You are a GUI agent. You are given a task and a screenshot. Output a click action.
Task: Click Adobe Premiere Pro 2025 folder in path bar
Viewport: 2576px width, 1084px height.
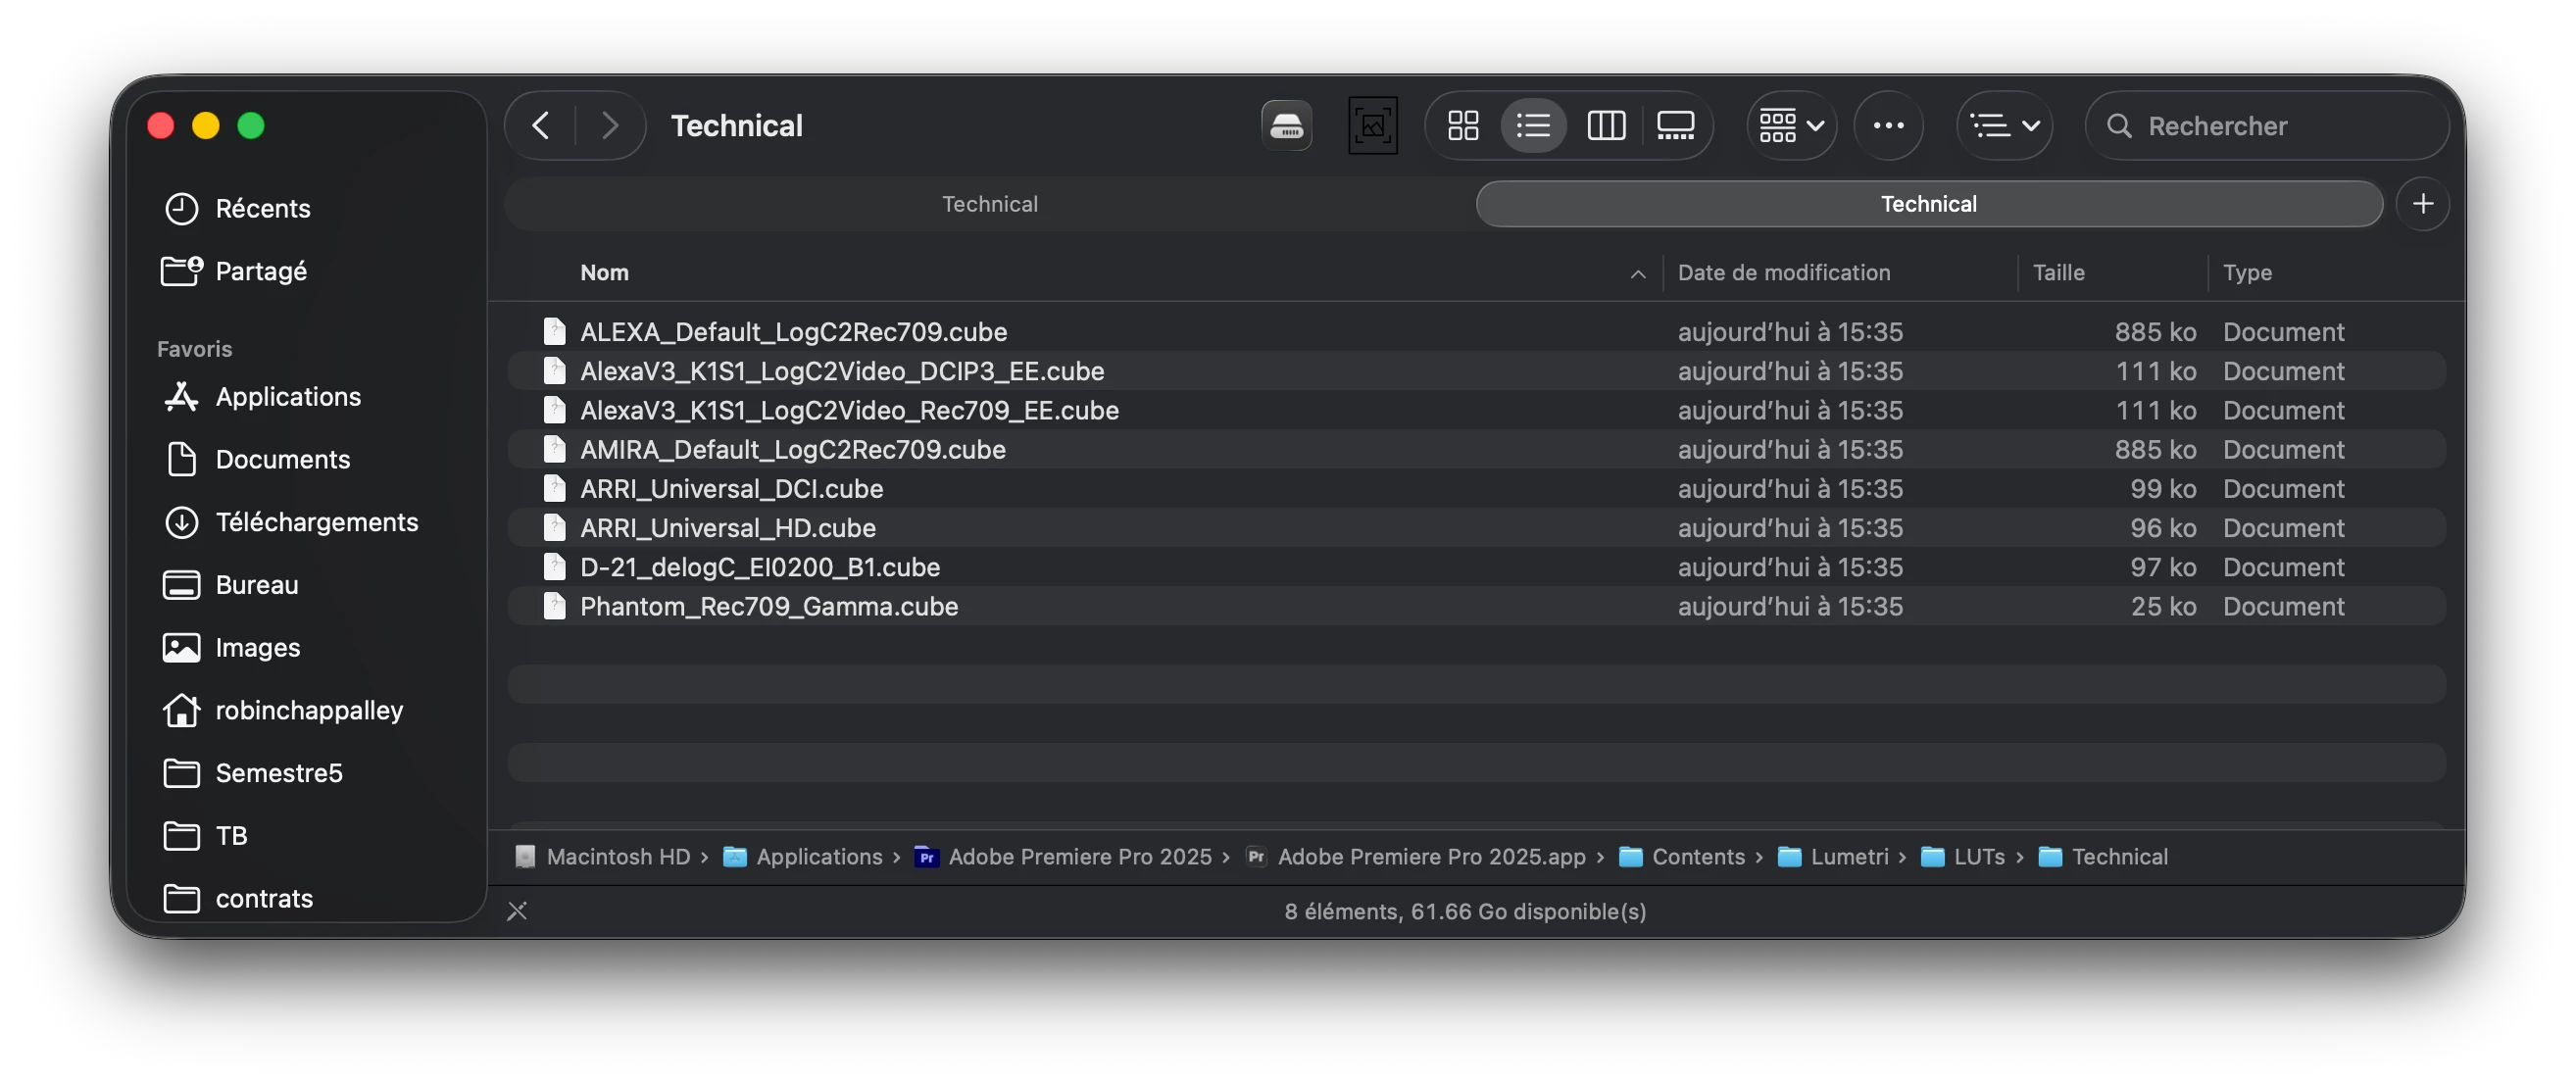tap(1063, 857)
